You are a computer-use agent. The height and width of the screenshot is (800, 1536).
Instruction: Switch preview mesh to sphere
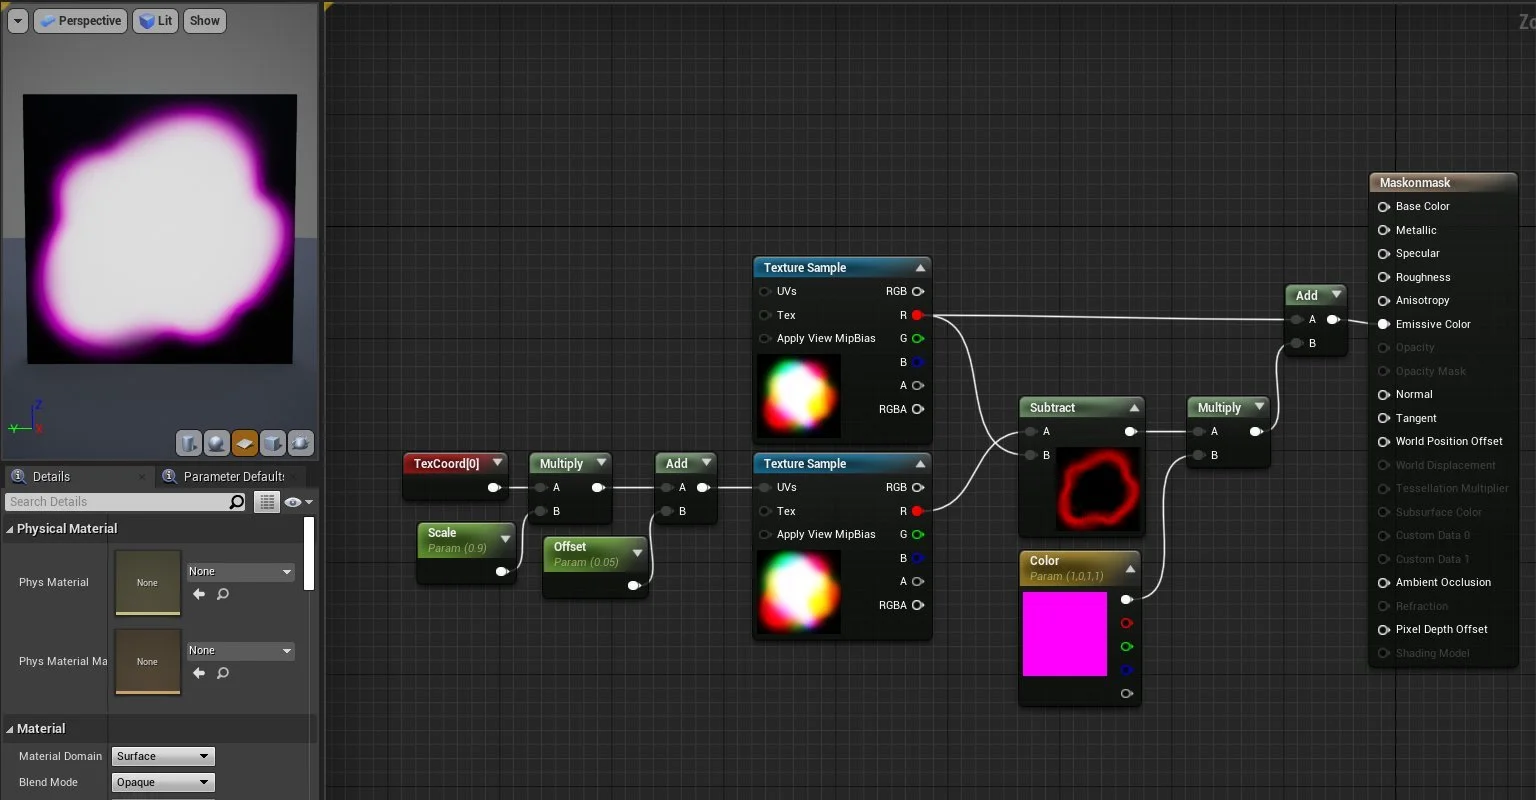click(217, 443)
